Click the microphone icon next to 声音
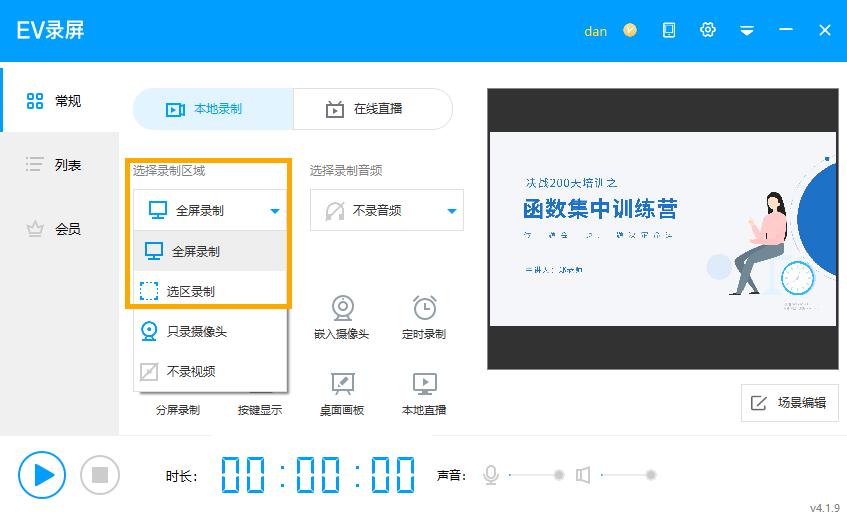Image resolution: width=847 pixels, height=512 pixels. (490, 475)
